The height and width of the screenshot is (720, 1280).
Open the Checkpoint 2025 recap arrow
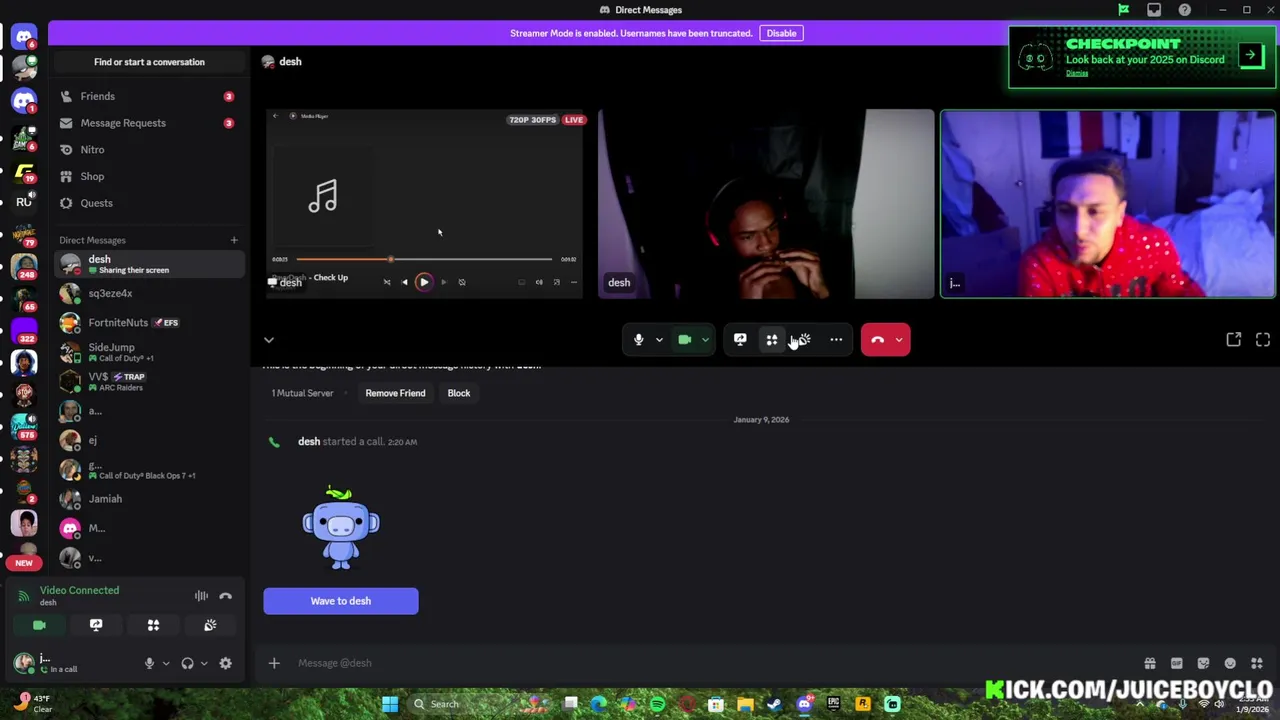point(1251,55)
